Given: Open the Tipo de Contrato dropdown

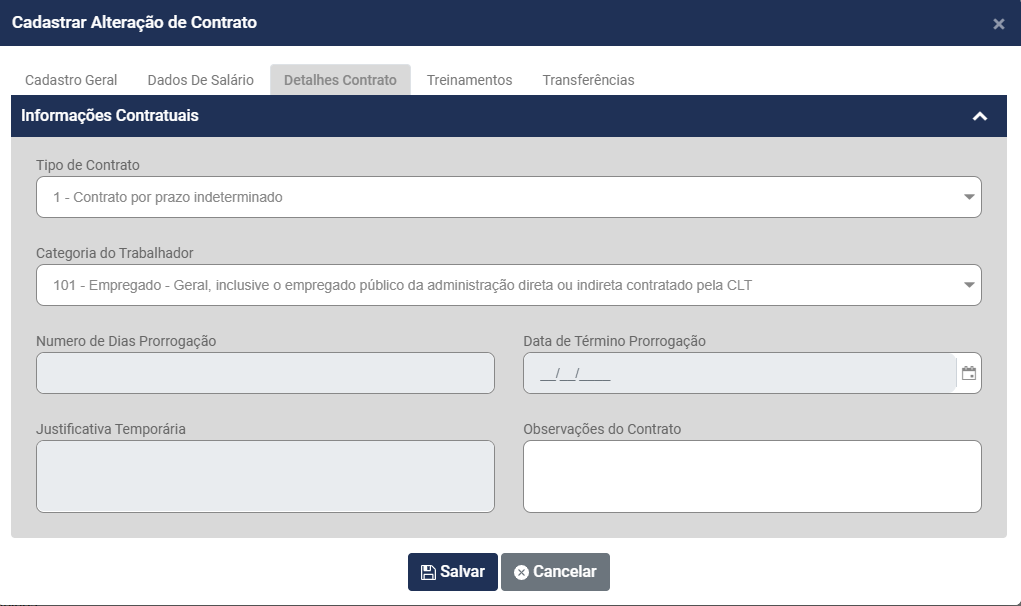Looking at the screenshot, I should 508,197.
